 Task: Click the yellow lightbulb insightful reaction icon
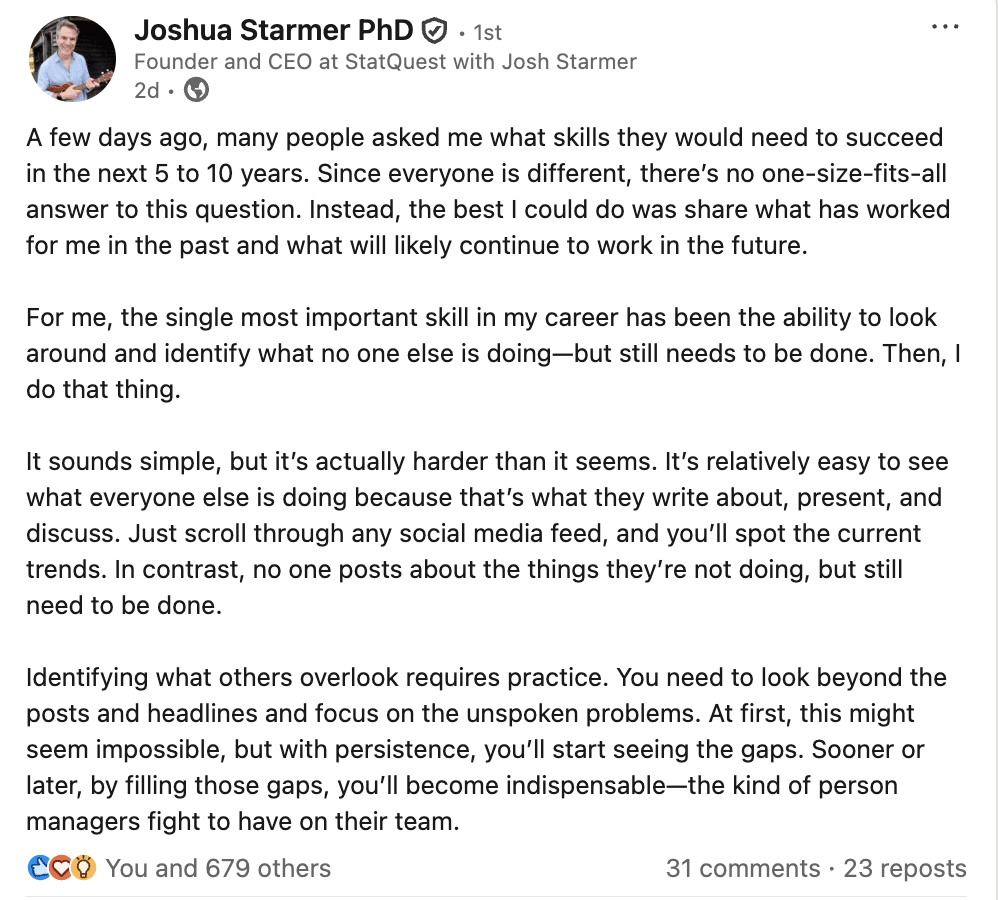point(83,868)
